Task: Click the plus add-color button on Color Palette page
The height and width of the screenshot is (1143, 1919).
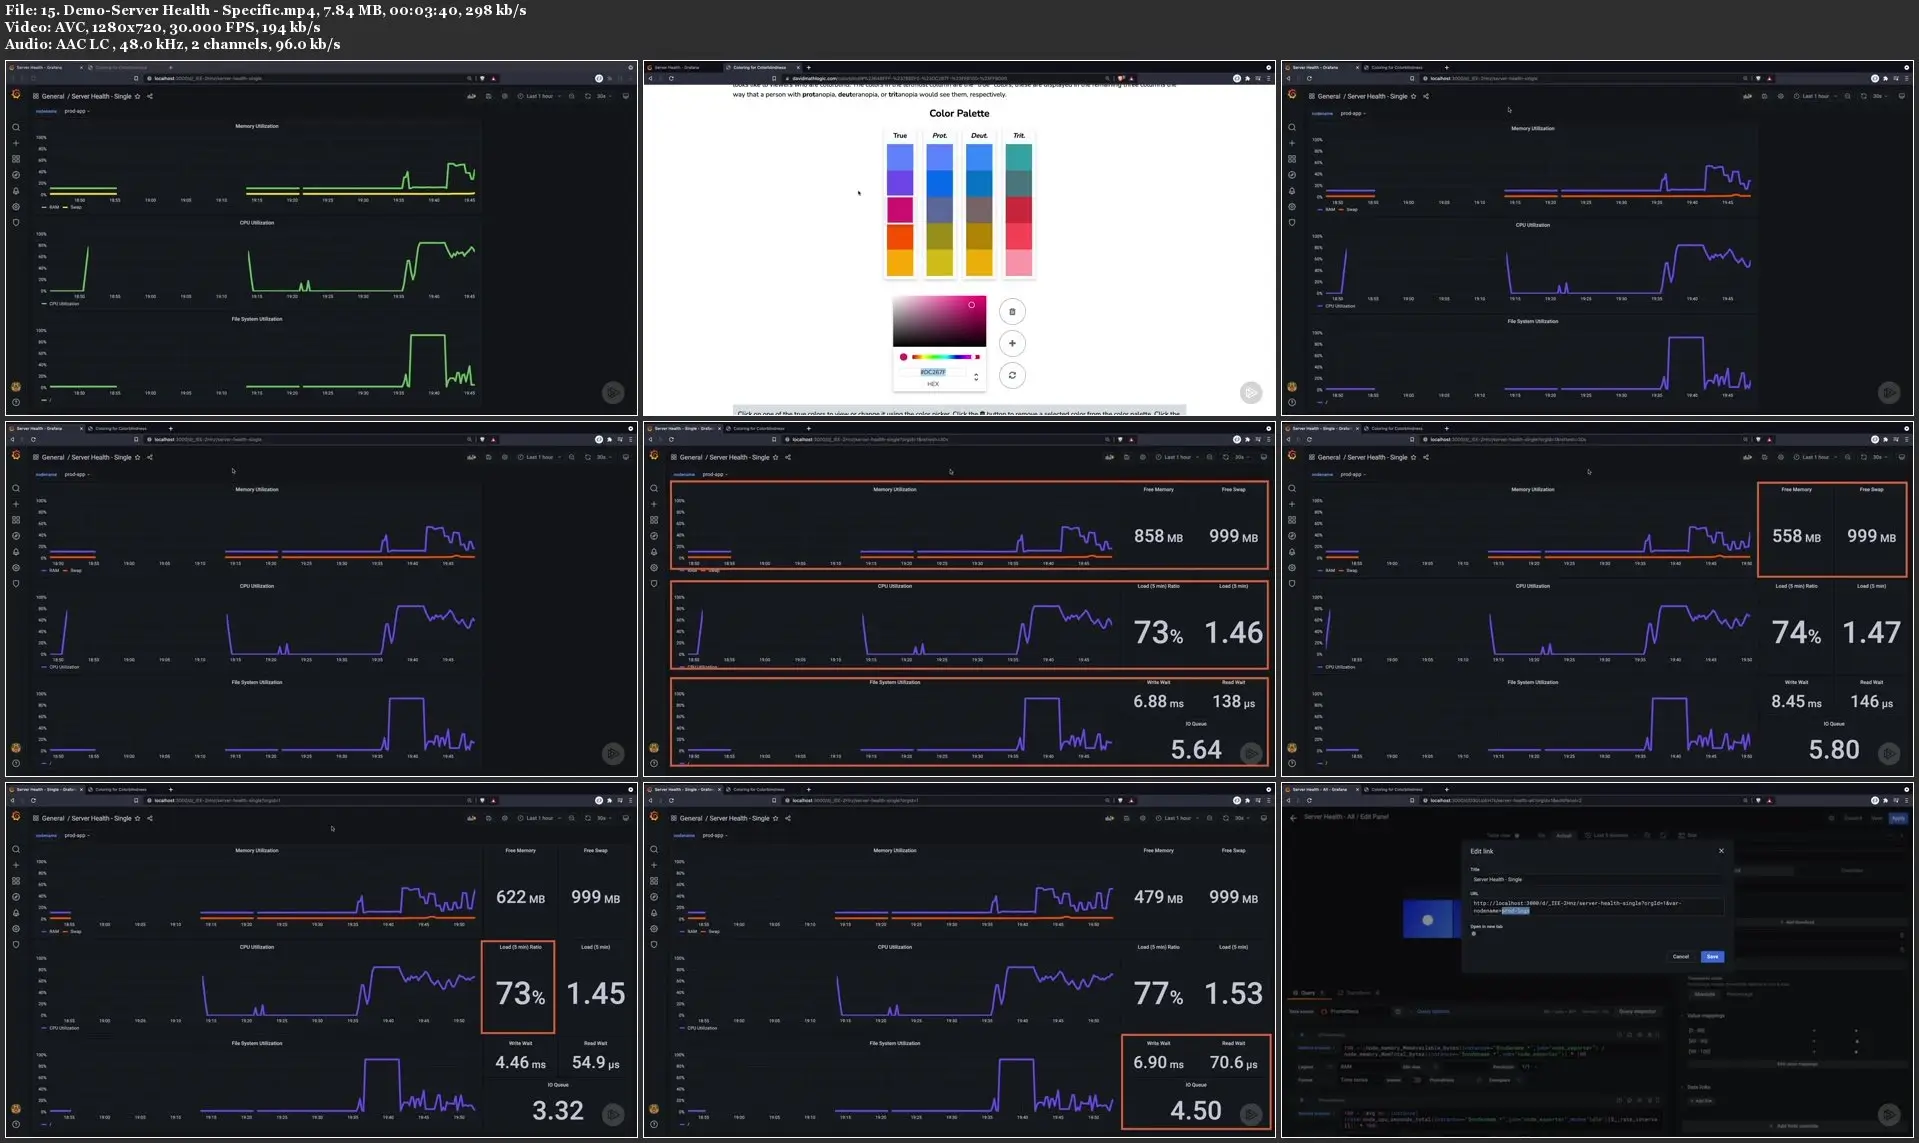Action: pos(1012,343)
